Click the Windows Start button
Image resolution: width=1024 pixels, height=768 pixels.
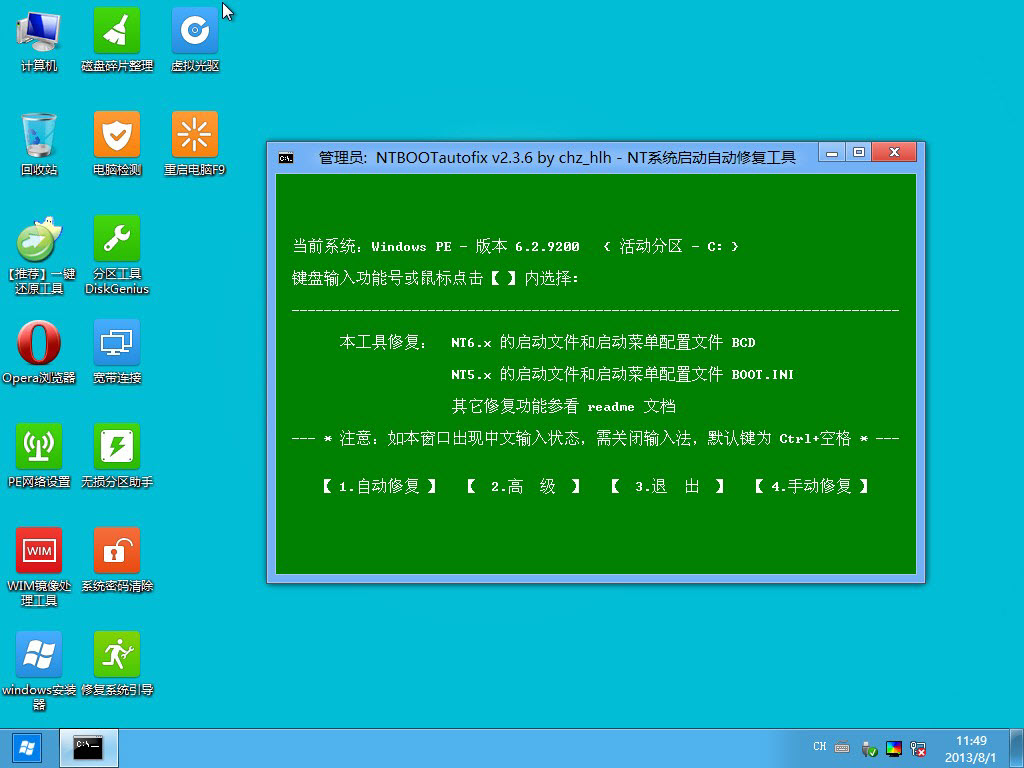pos(26,747)
